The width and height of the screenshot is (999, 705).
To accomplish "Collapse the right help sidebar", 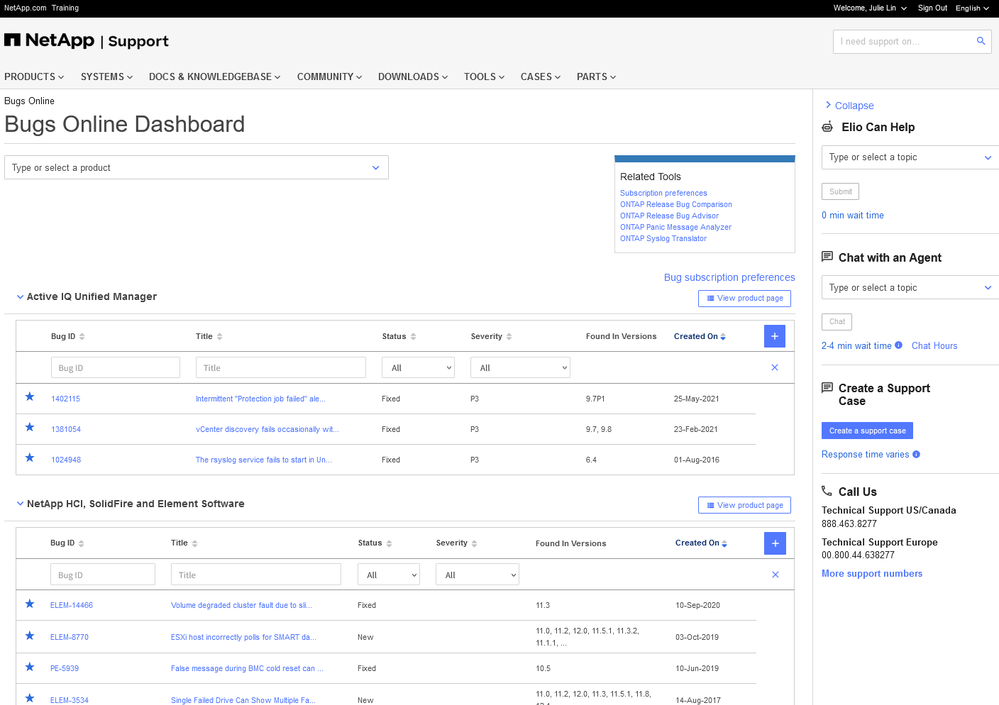I will 849,105.
